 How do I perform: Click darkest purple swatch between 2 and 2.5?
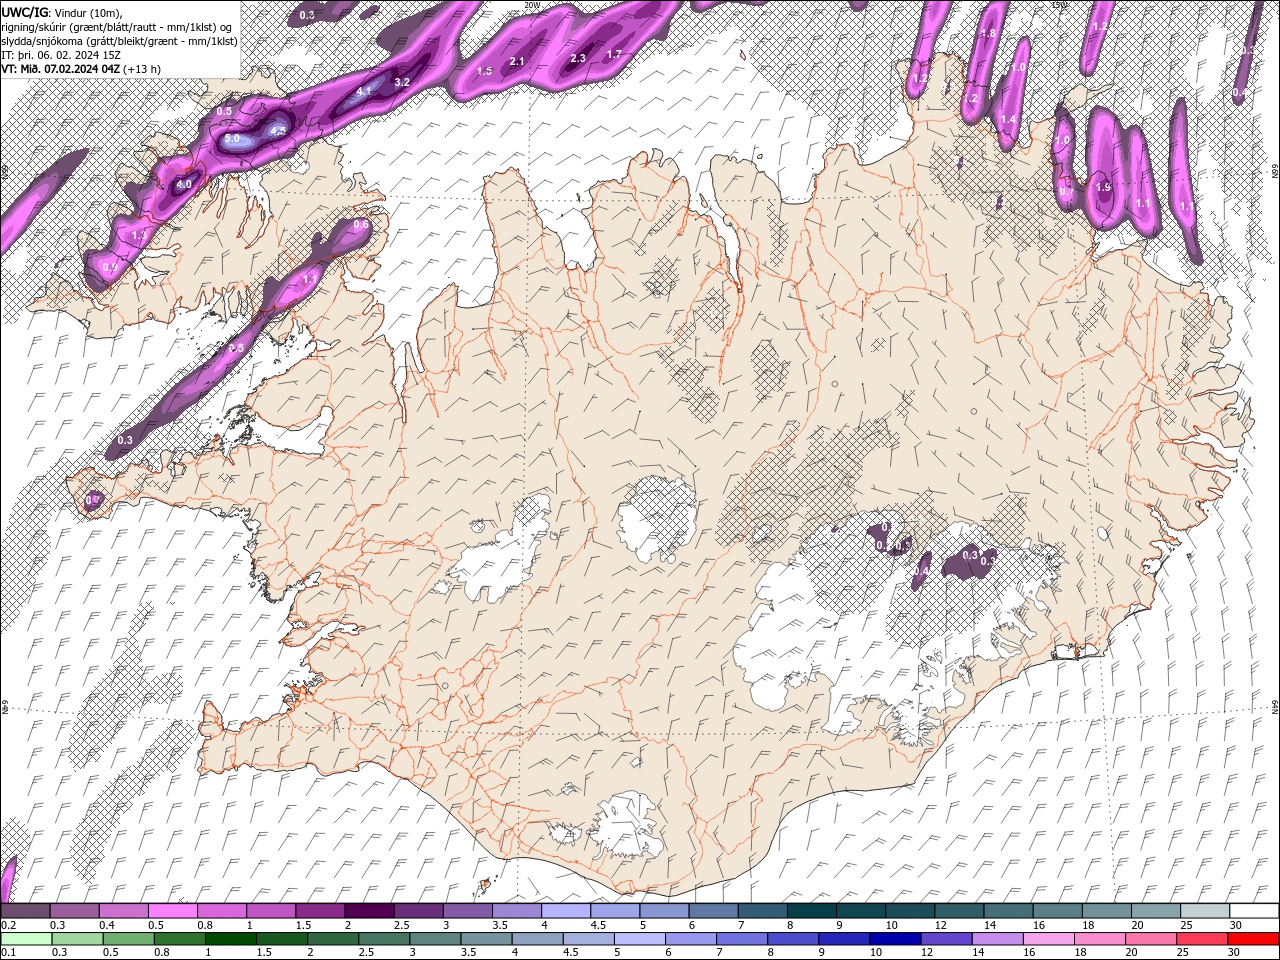[x=369, y=911]
